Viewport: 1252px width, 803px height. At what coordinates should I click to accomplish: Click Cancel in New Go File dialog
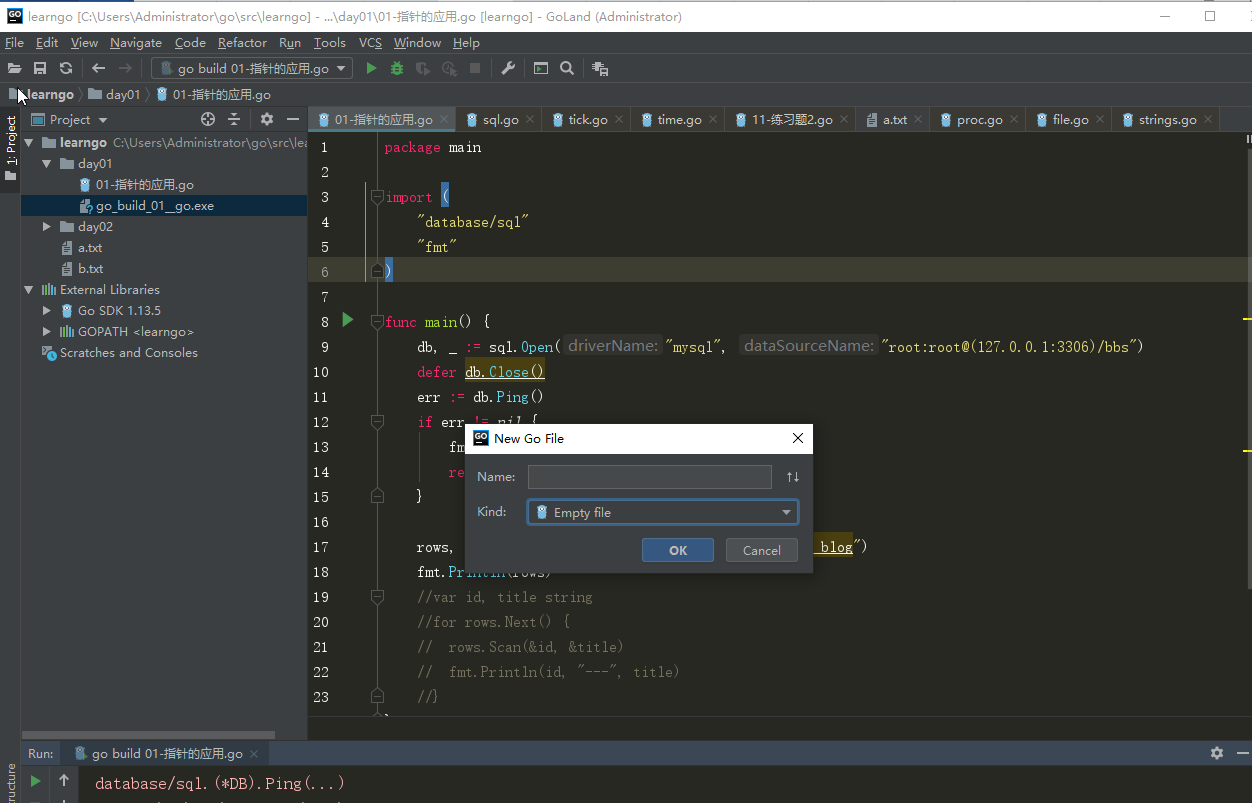click(x=761, y=550)
